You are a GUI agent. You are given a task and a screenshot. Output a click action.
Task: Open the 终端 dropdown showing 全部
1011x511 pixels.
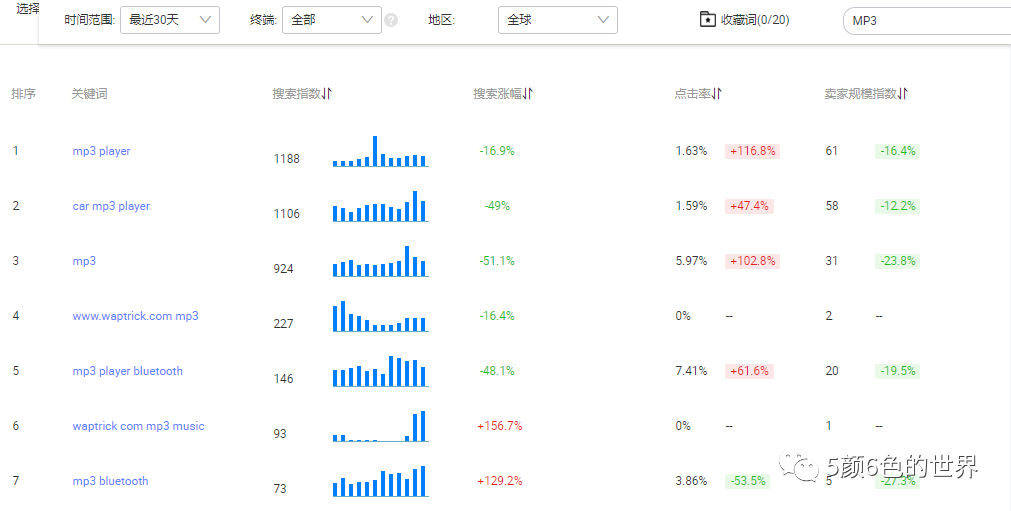click(331, 20)
